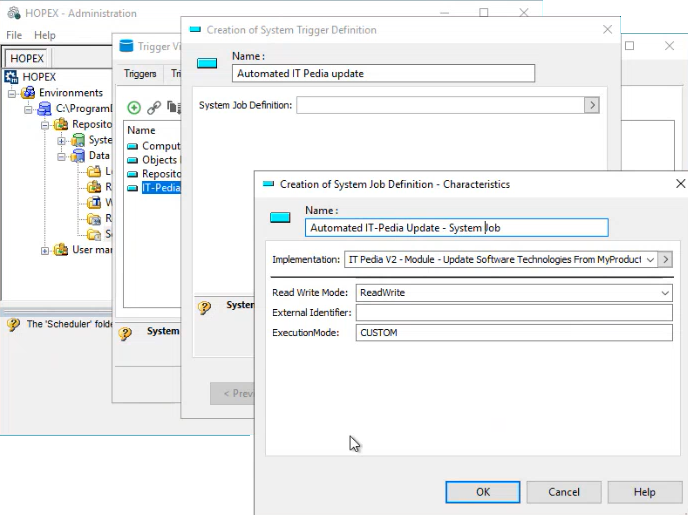Collapse the Data repository tree node

click(x=61, y=156)
